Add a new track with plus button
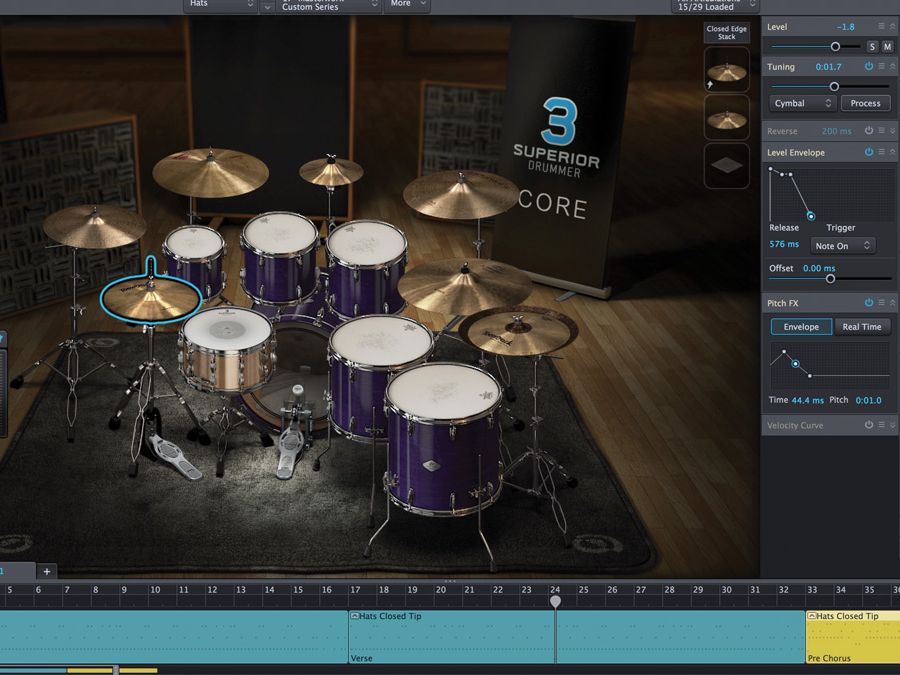 click(47, 571)
